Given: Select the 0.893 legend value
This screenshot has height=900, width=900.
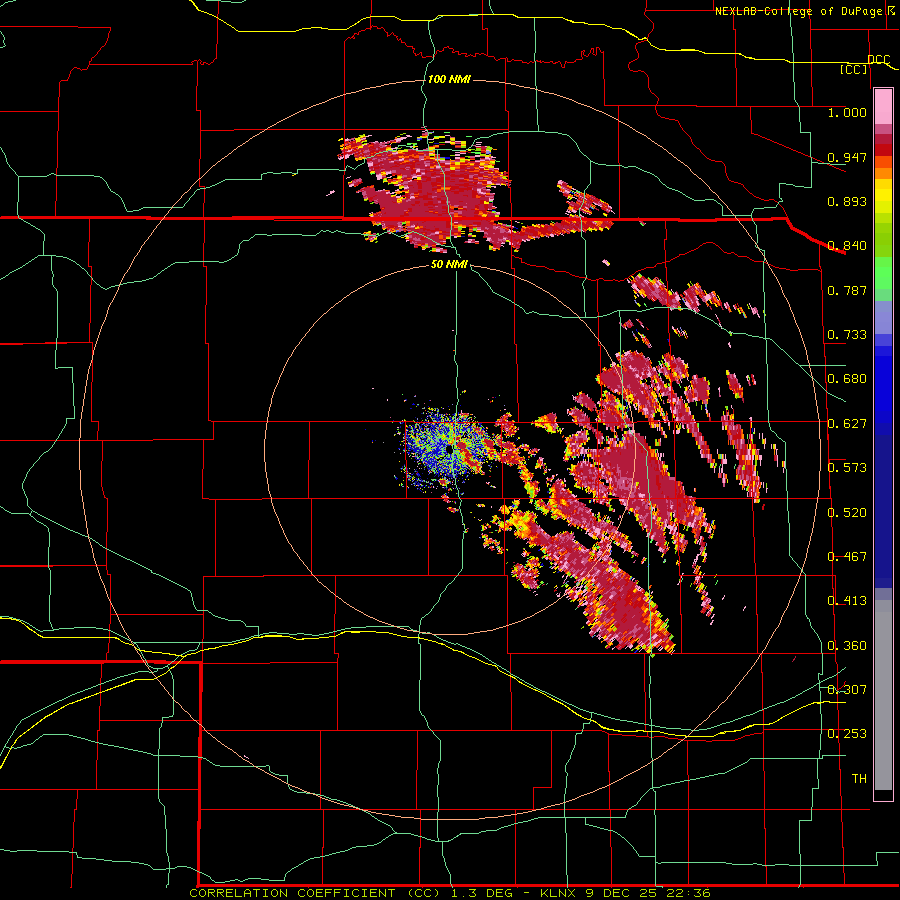Looking at the screenshot, I should point(847,201).
